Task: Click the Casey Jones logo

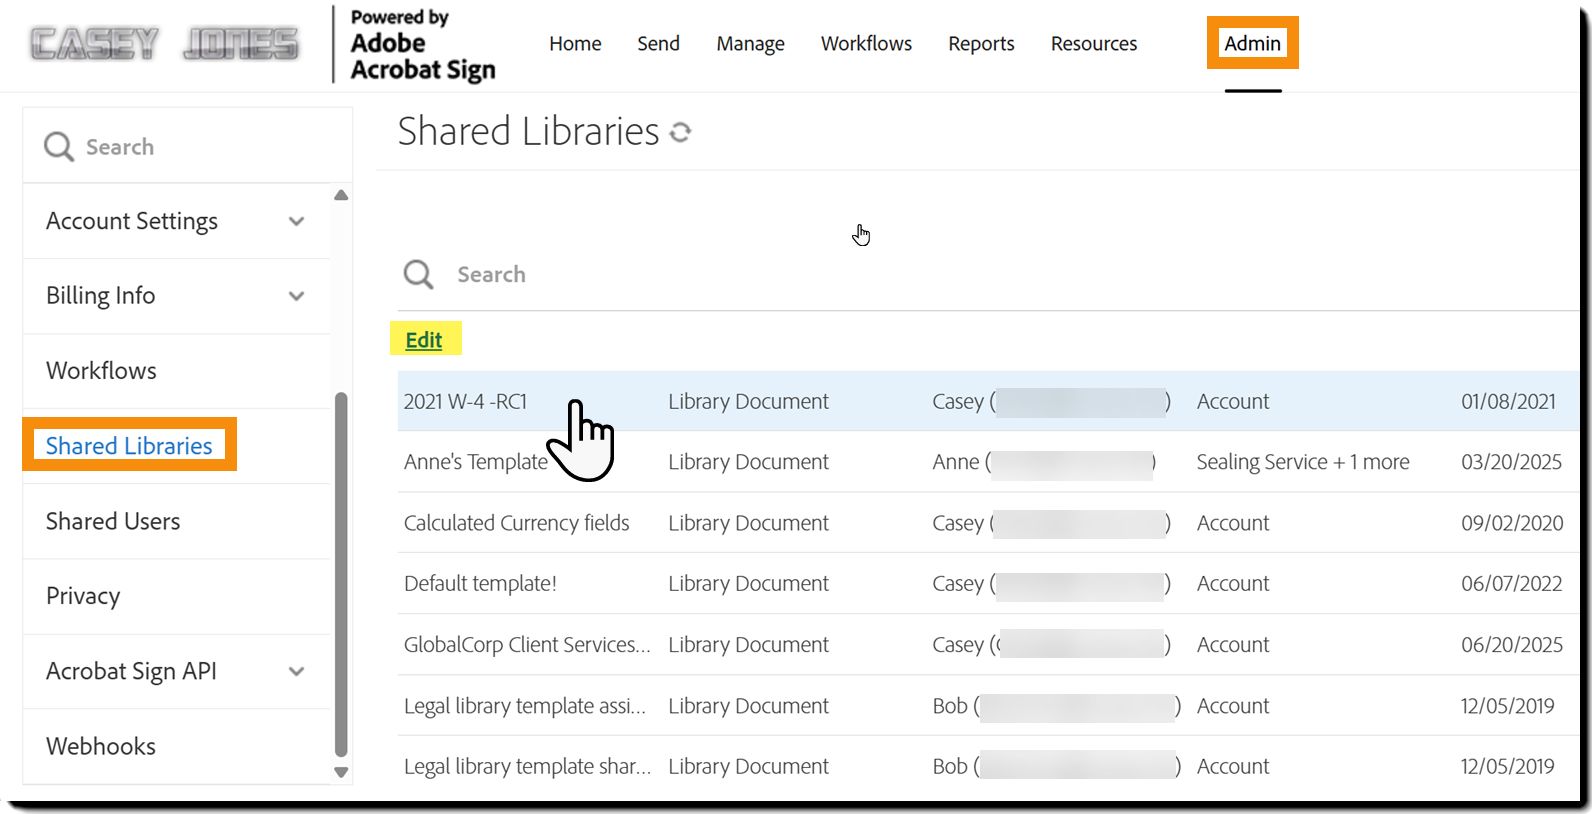Action: [x=165, y=44]
